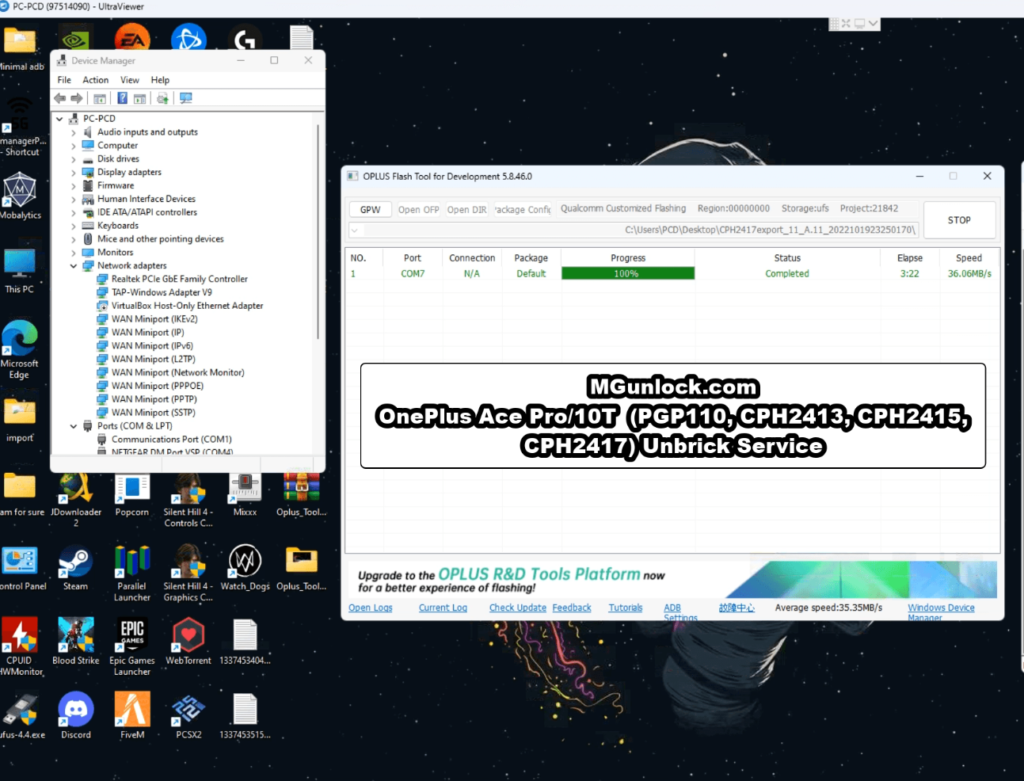This screenshot has height=781, width=1024.
Task: Open the View menu in Device Manager
Action: point(129,80)
